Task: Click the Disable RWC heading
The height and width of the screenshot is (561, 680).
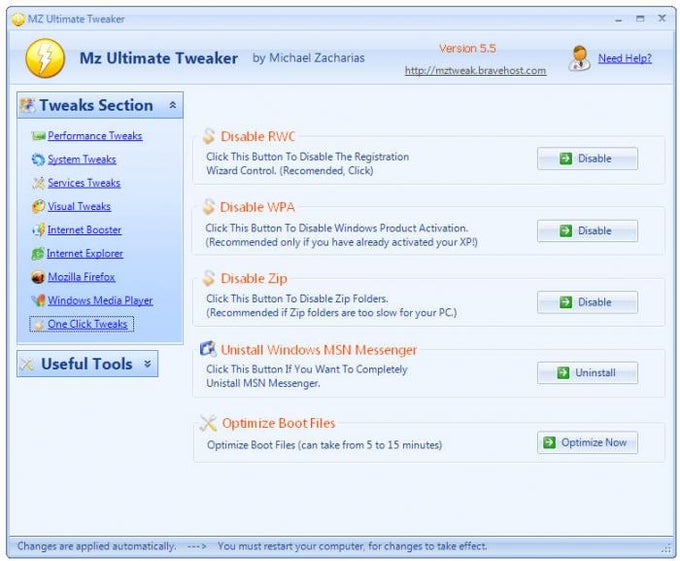Action: tap(258, 137)
